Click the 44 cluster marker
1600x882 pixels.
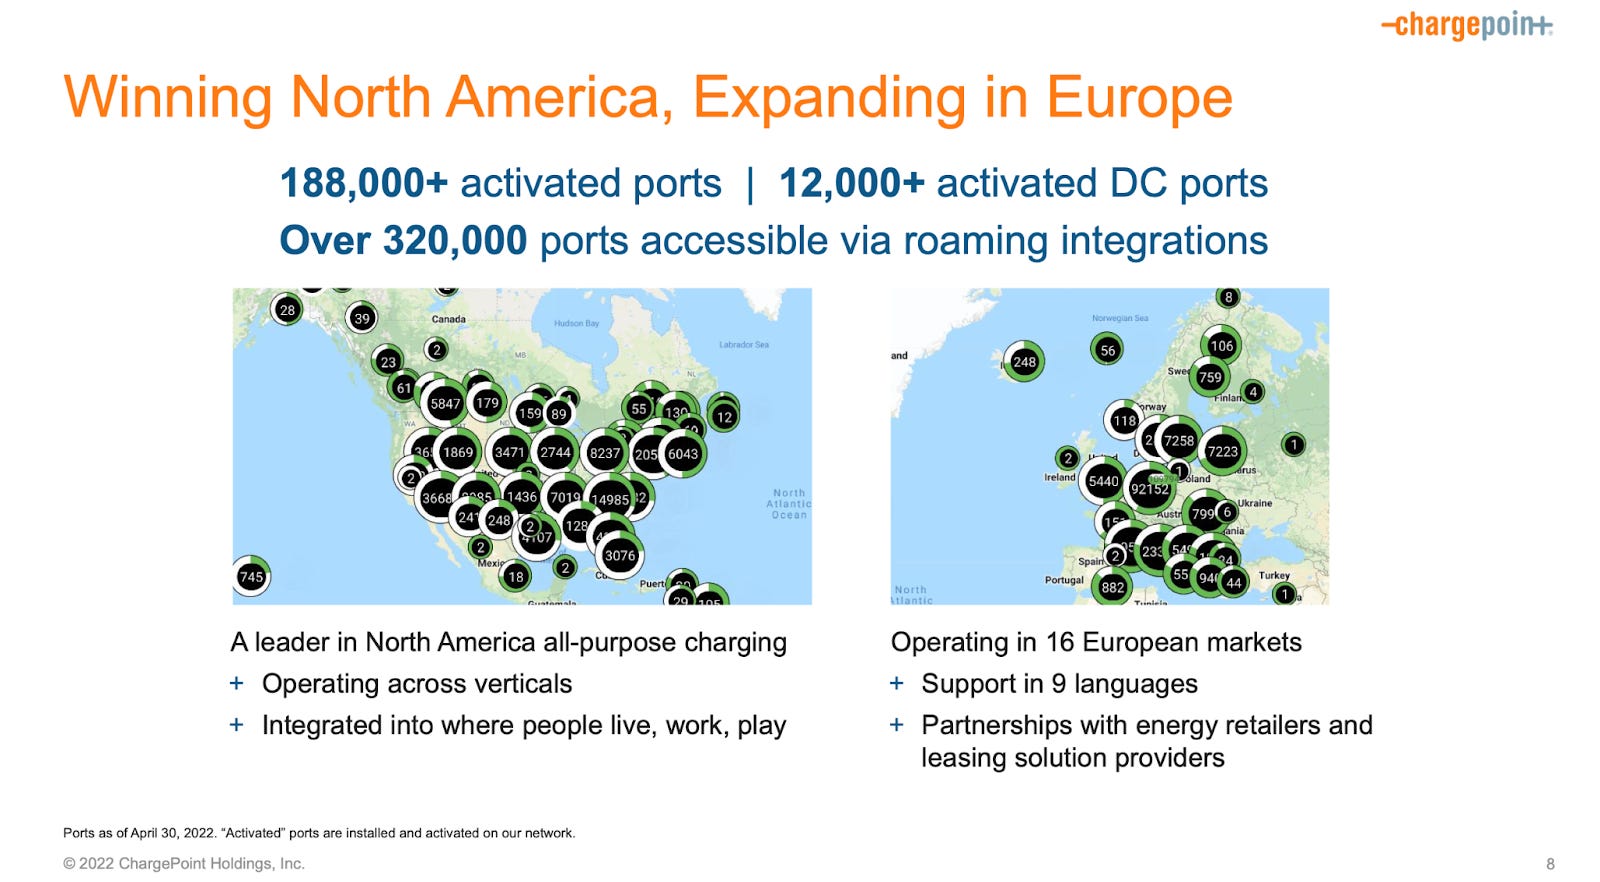coord(1234,583)
